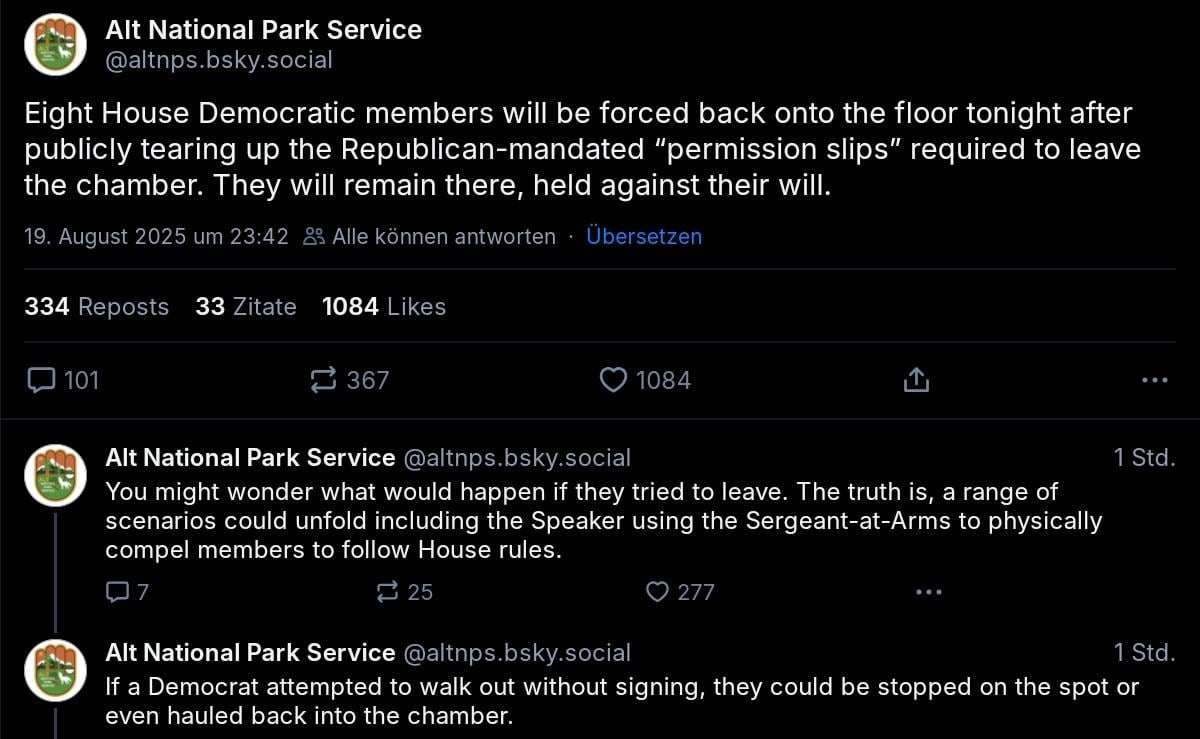This screenshot has height=739, width=1200.
Task: Repost the reply with 25 reposts
Action: tap(387, 592)
